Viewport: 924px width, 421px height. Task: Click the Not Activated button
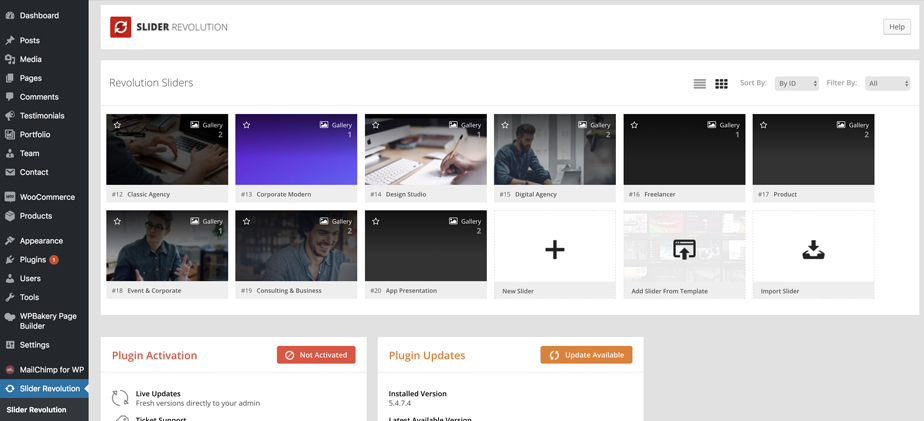pos(316,355)
